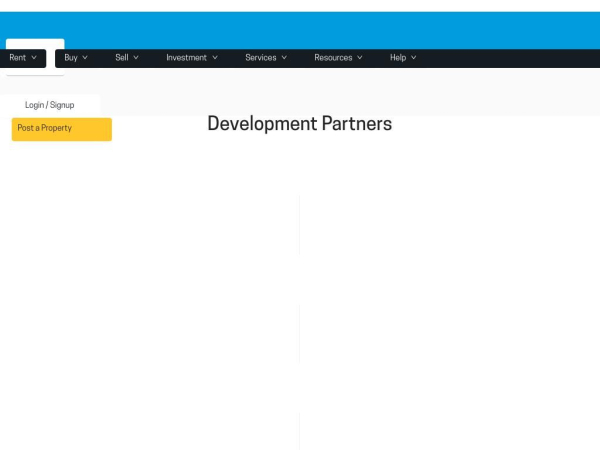Click the vertical divider below Development Partners
Viewport: 600px width, 450px height.
(299, 225)
